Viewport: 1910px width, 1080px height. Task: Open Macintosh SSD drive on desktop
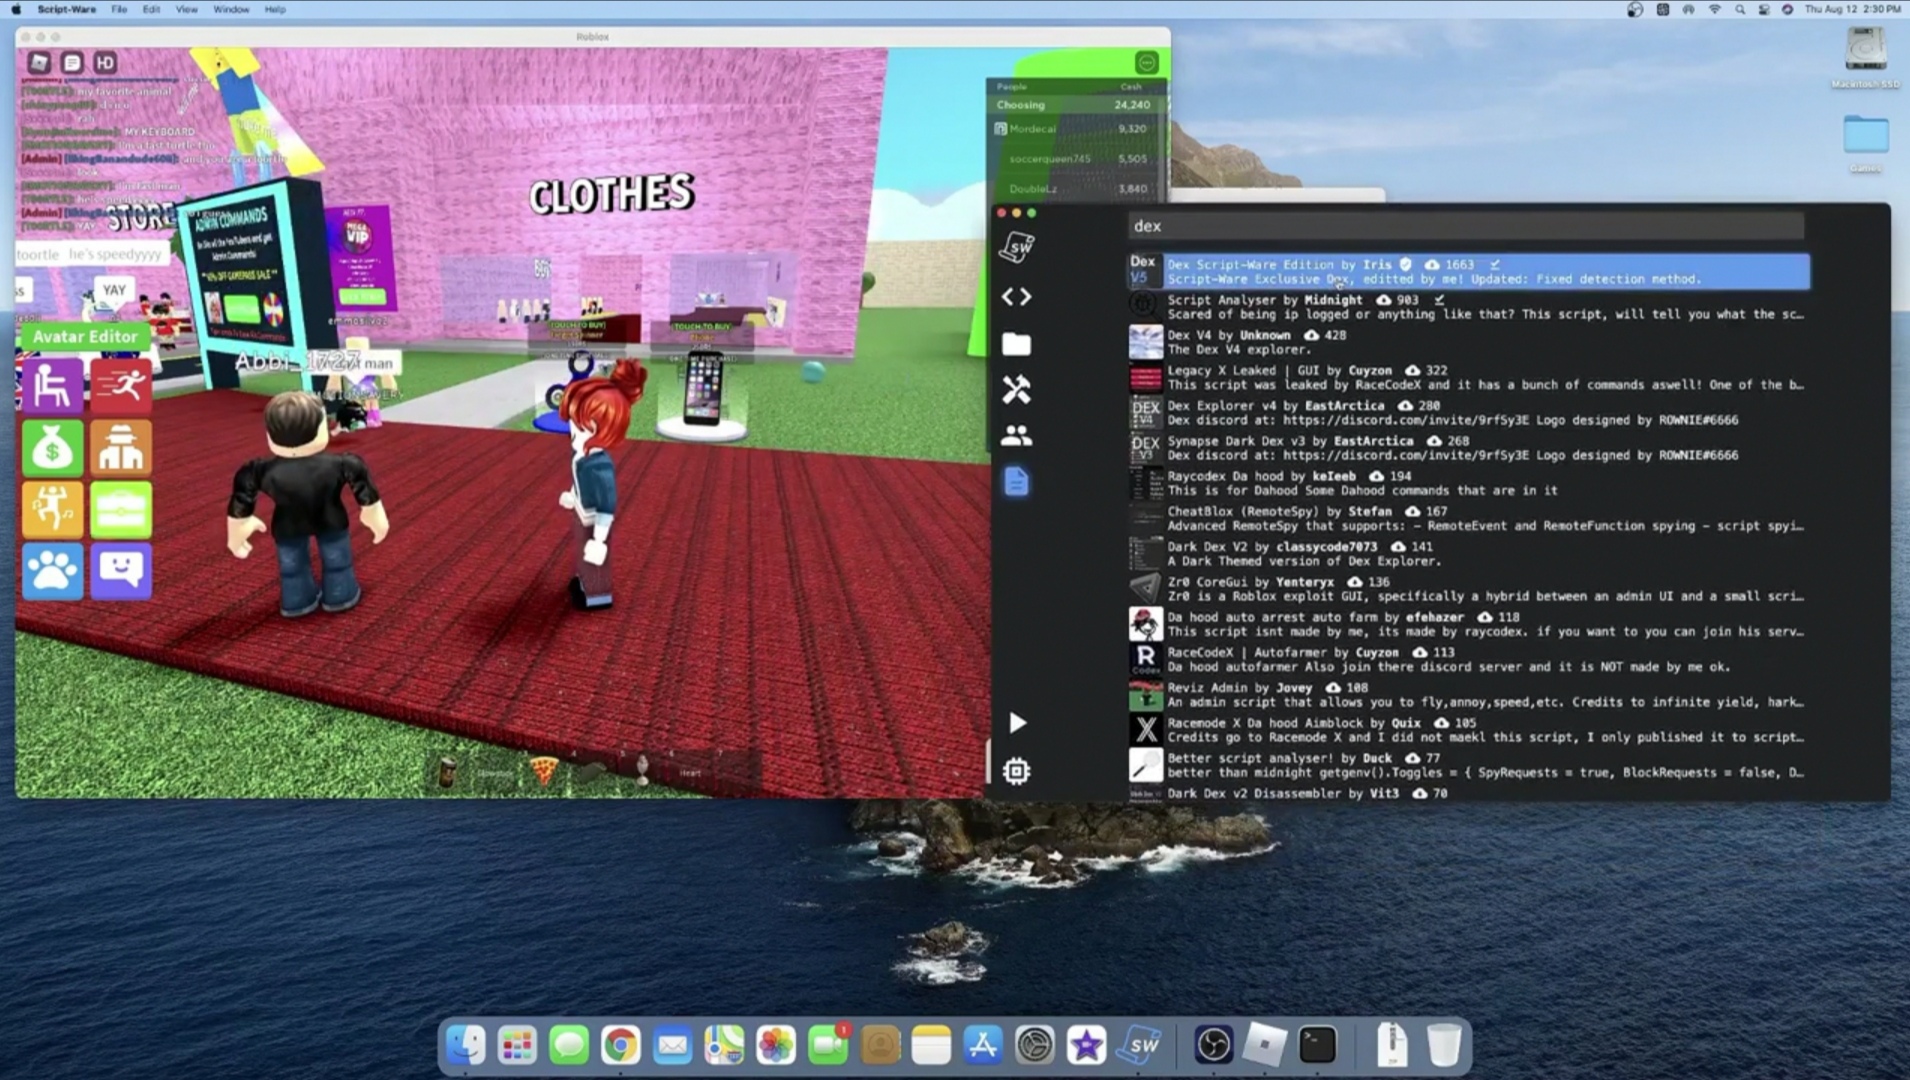click(x=1865, y=55)
